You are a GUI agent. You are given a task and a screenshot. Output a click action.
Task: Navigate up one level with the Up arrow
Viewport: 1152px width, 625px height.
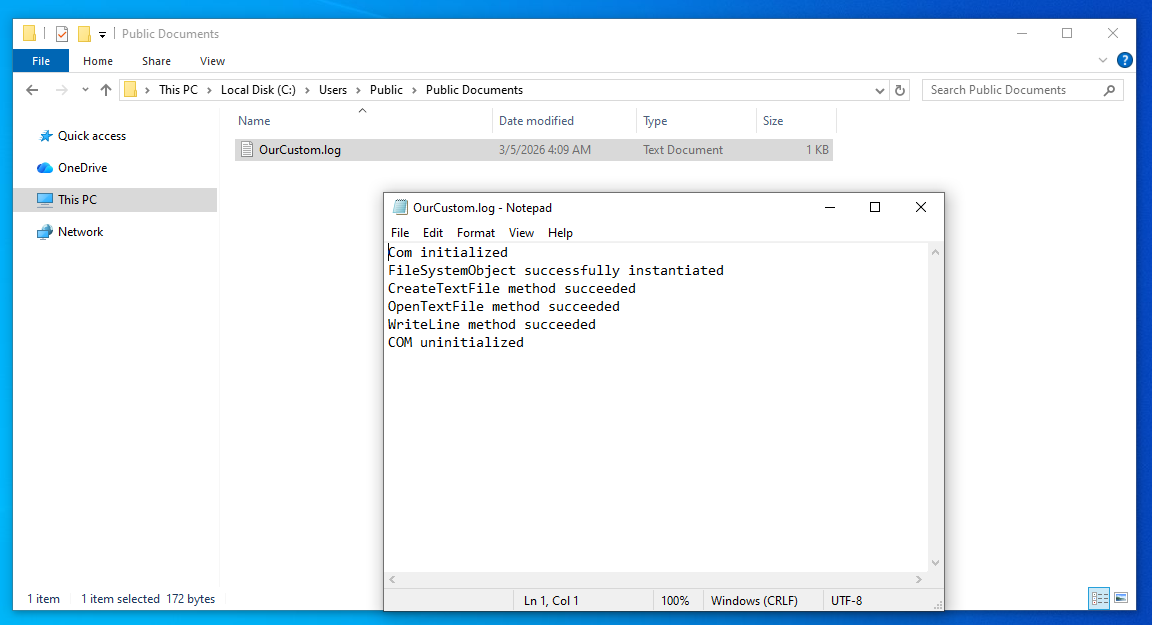point(106,90)
